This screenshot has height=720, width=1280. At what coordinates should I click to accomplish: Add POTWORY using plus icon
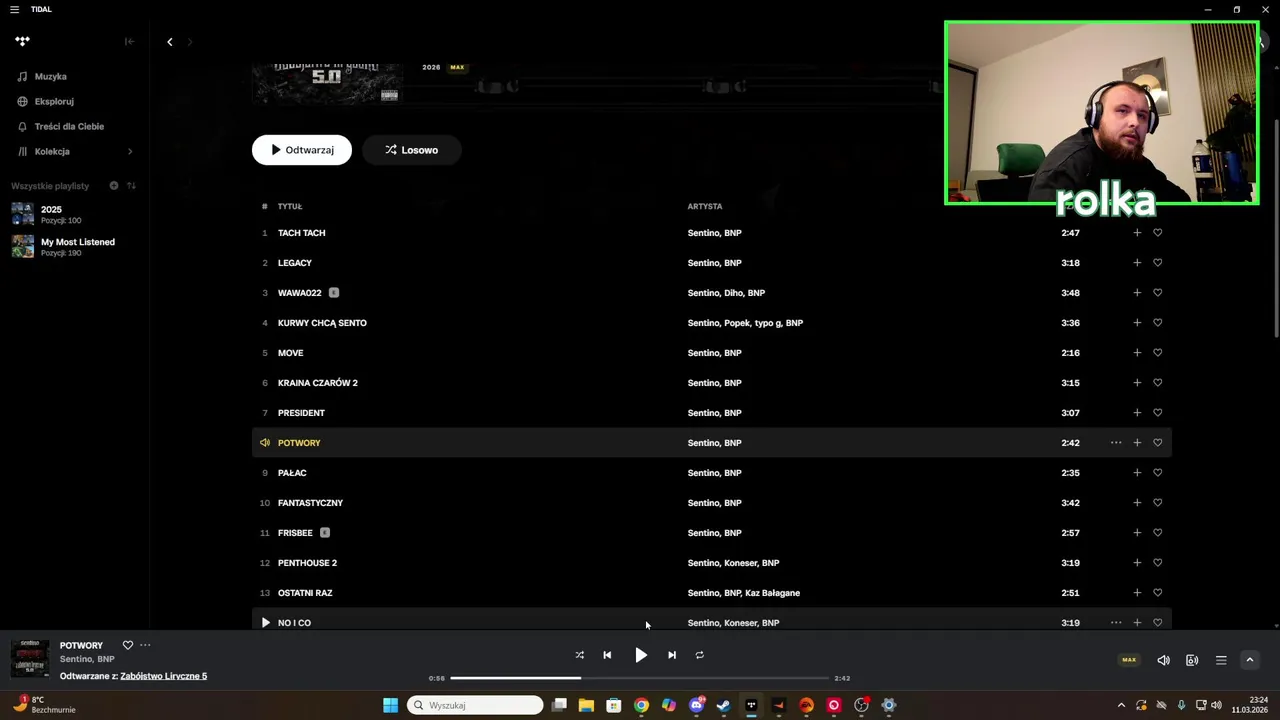tap(1137, 443)
